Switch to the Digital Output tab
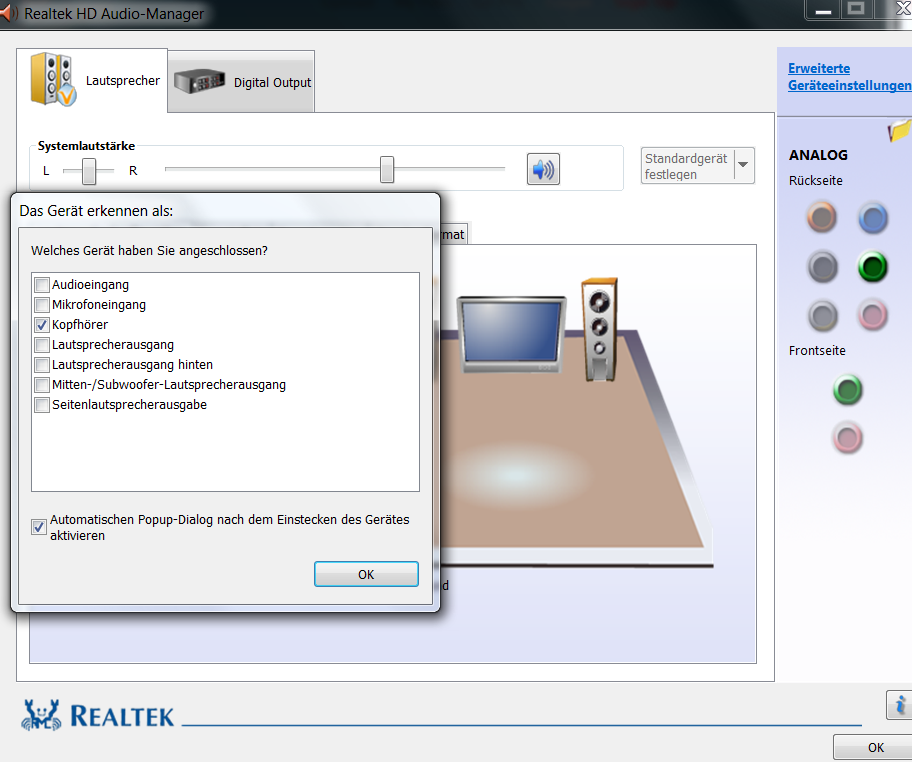 [x=241, y=82]
